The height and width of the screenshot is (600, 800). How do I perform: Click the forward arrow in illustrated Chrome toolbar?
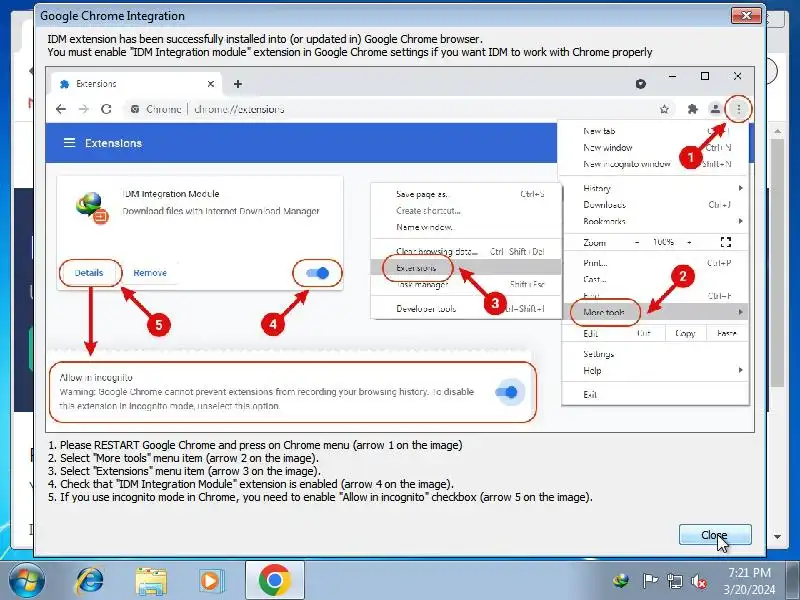coord(84,109)
